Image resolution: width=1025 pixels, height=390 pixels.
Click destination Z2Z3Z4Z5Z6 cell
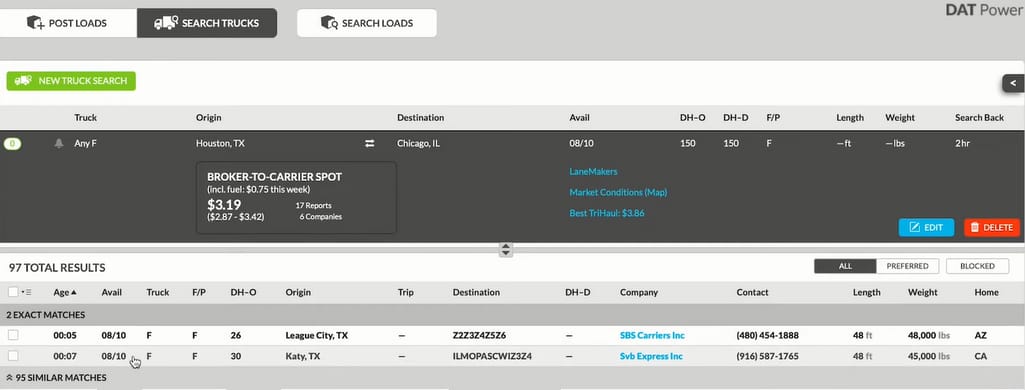(x=479, y=335)
